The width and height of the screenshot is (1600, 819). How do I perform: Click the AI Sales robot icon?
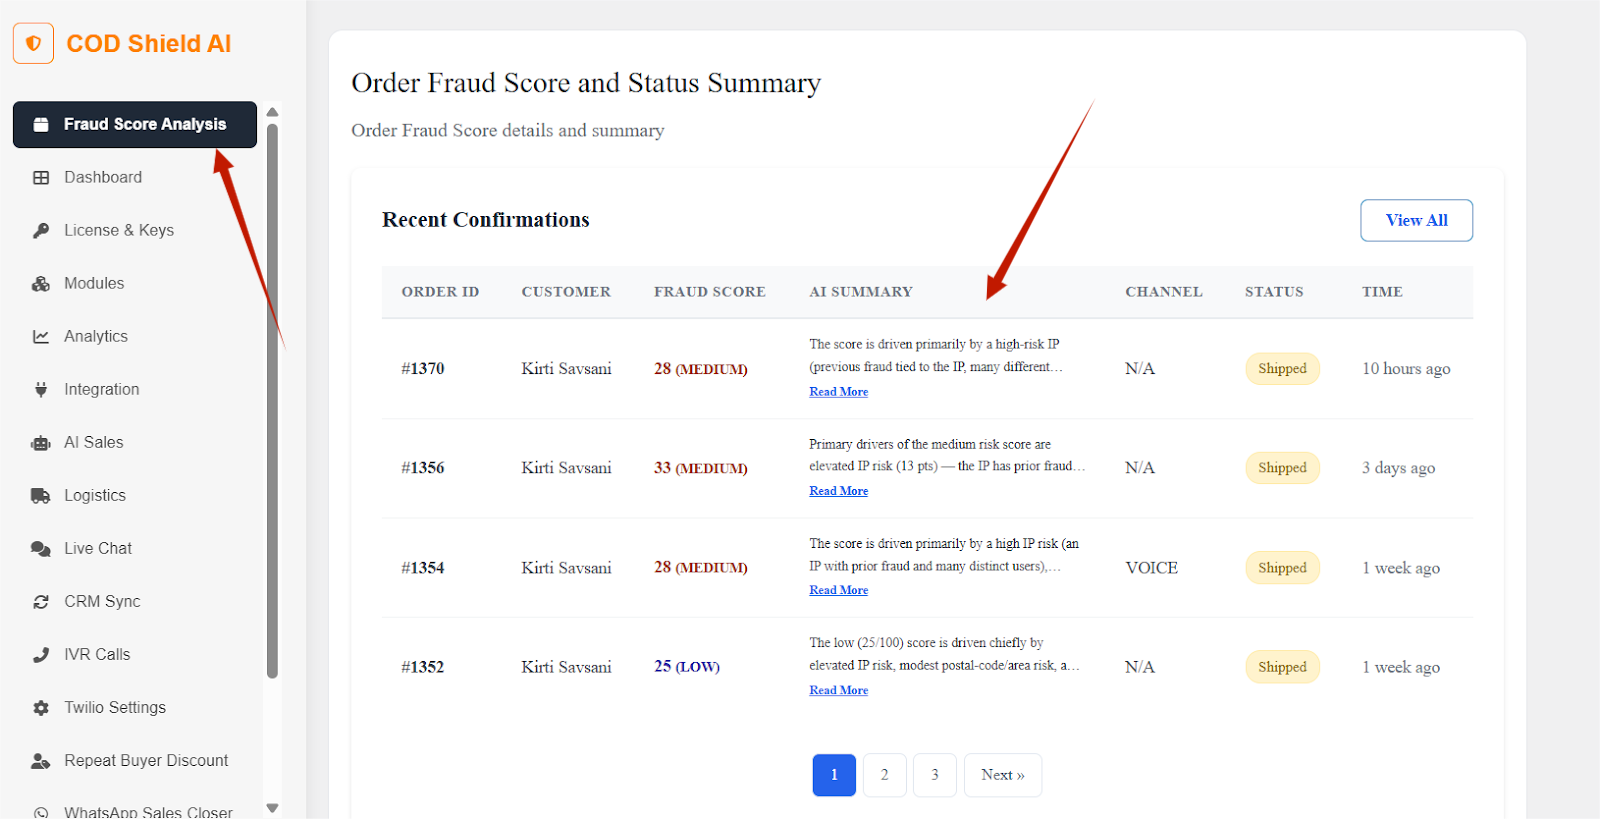[x=41, y=443]
